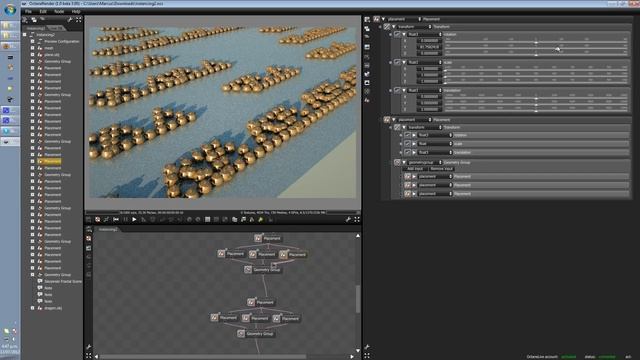Click the Add input button

415,169
